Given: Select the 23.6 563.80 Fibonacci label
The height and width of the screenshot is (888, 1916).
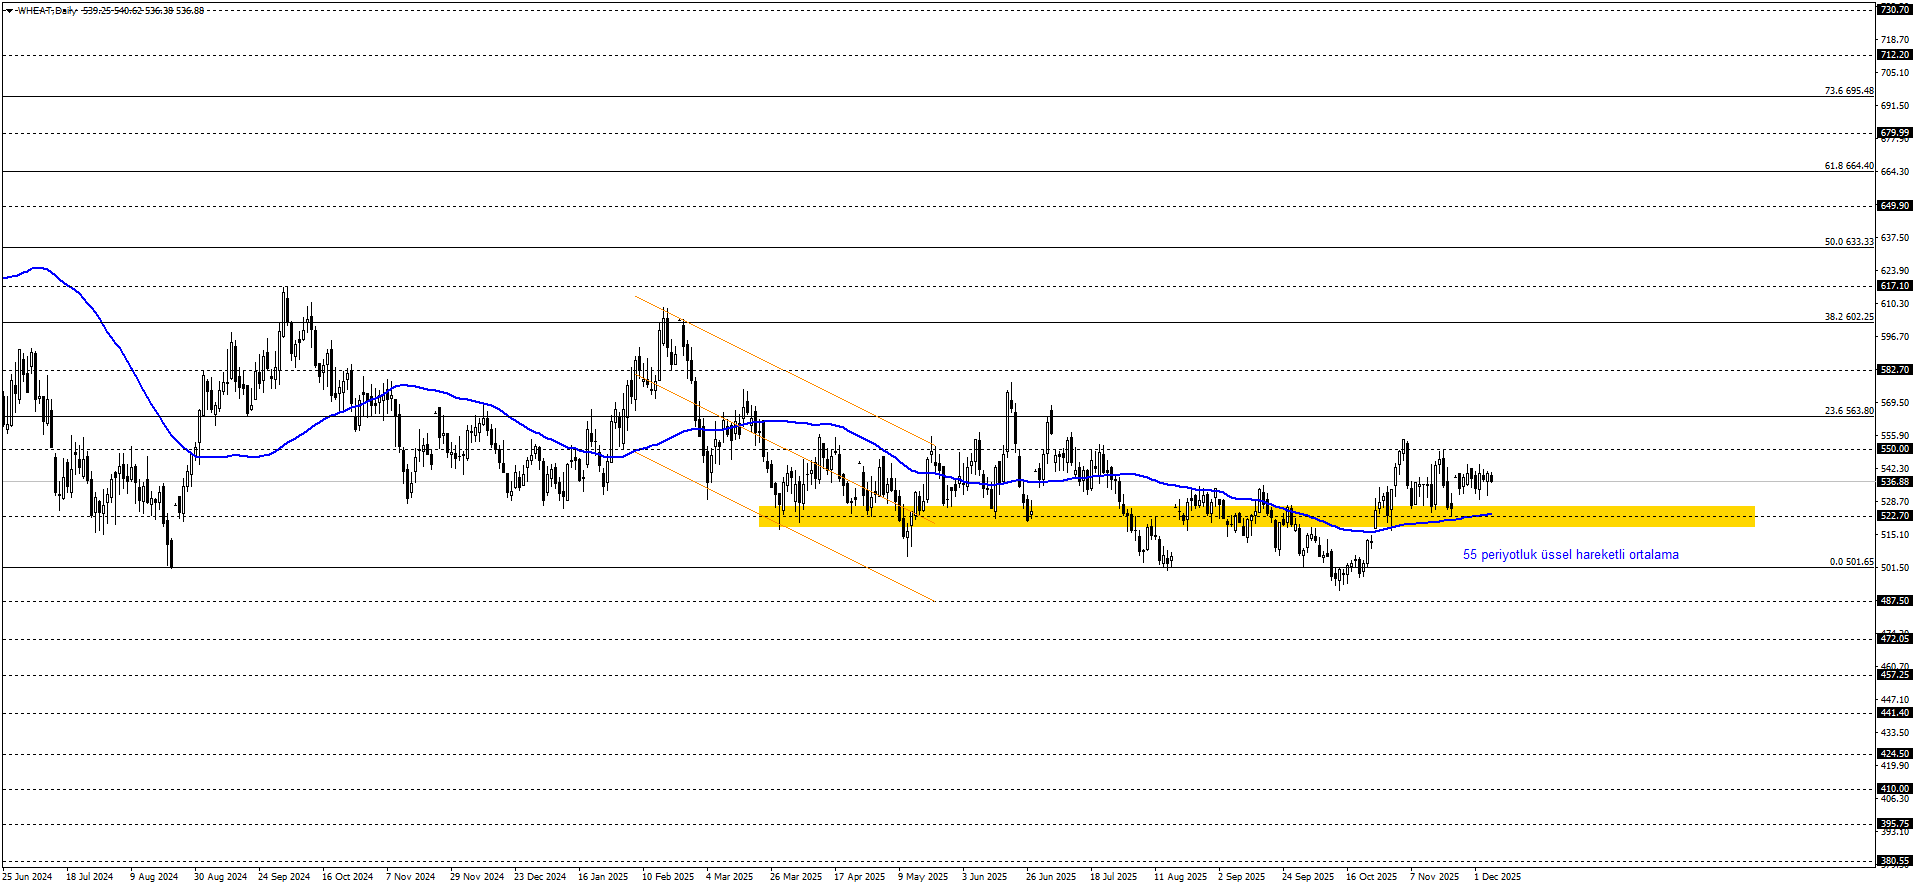Looking at the screenshot, I should [1849, 411].
